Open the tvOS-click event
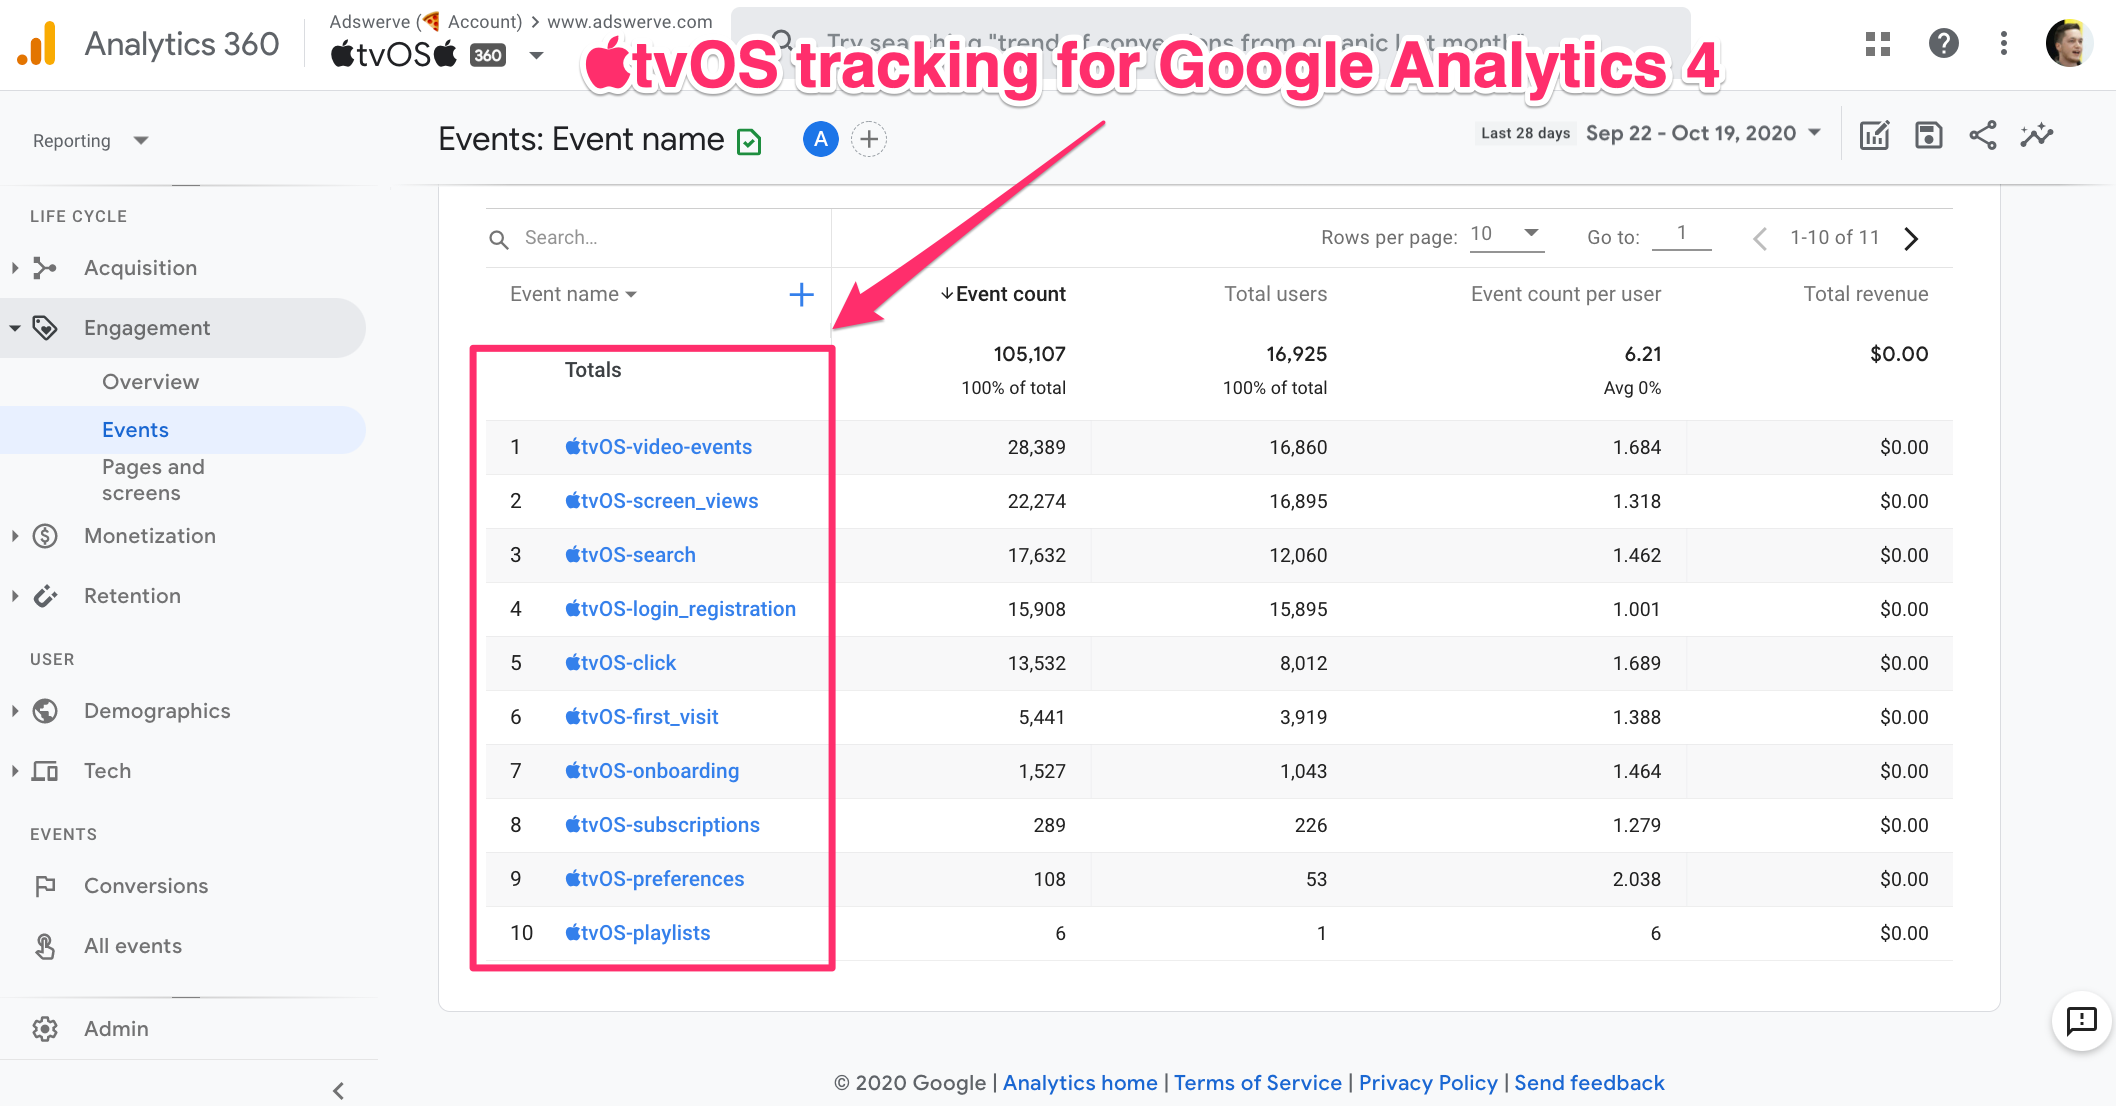 (x=620, y=663)
